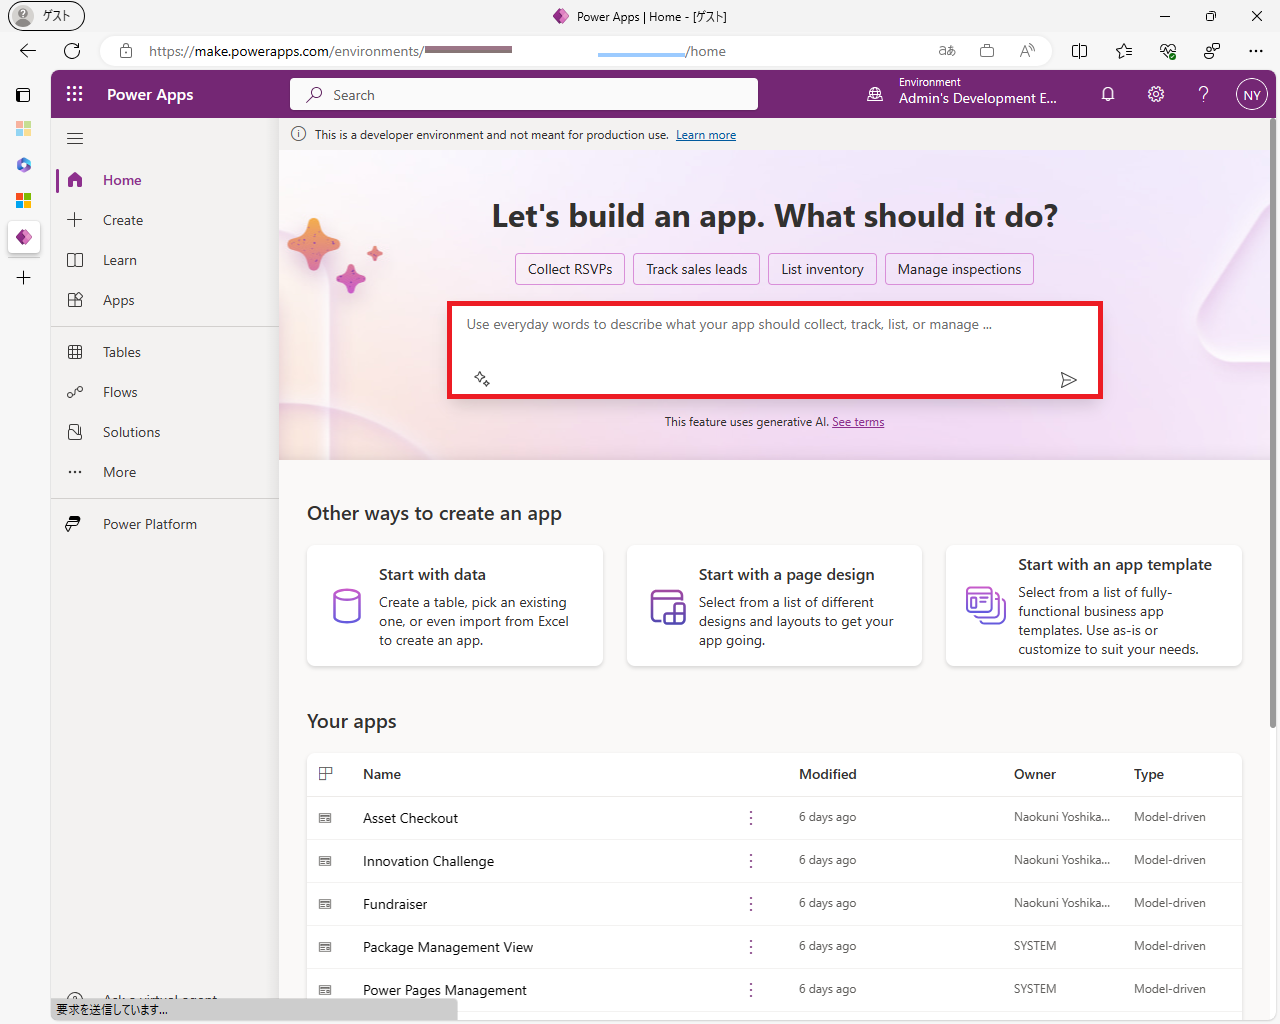Go back in the browser
This screenshot has height=1024, width=1280.
(28, 51)
